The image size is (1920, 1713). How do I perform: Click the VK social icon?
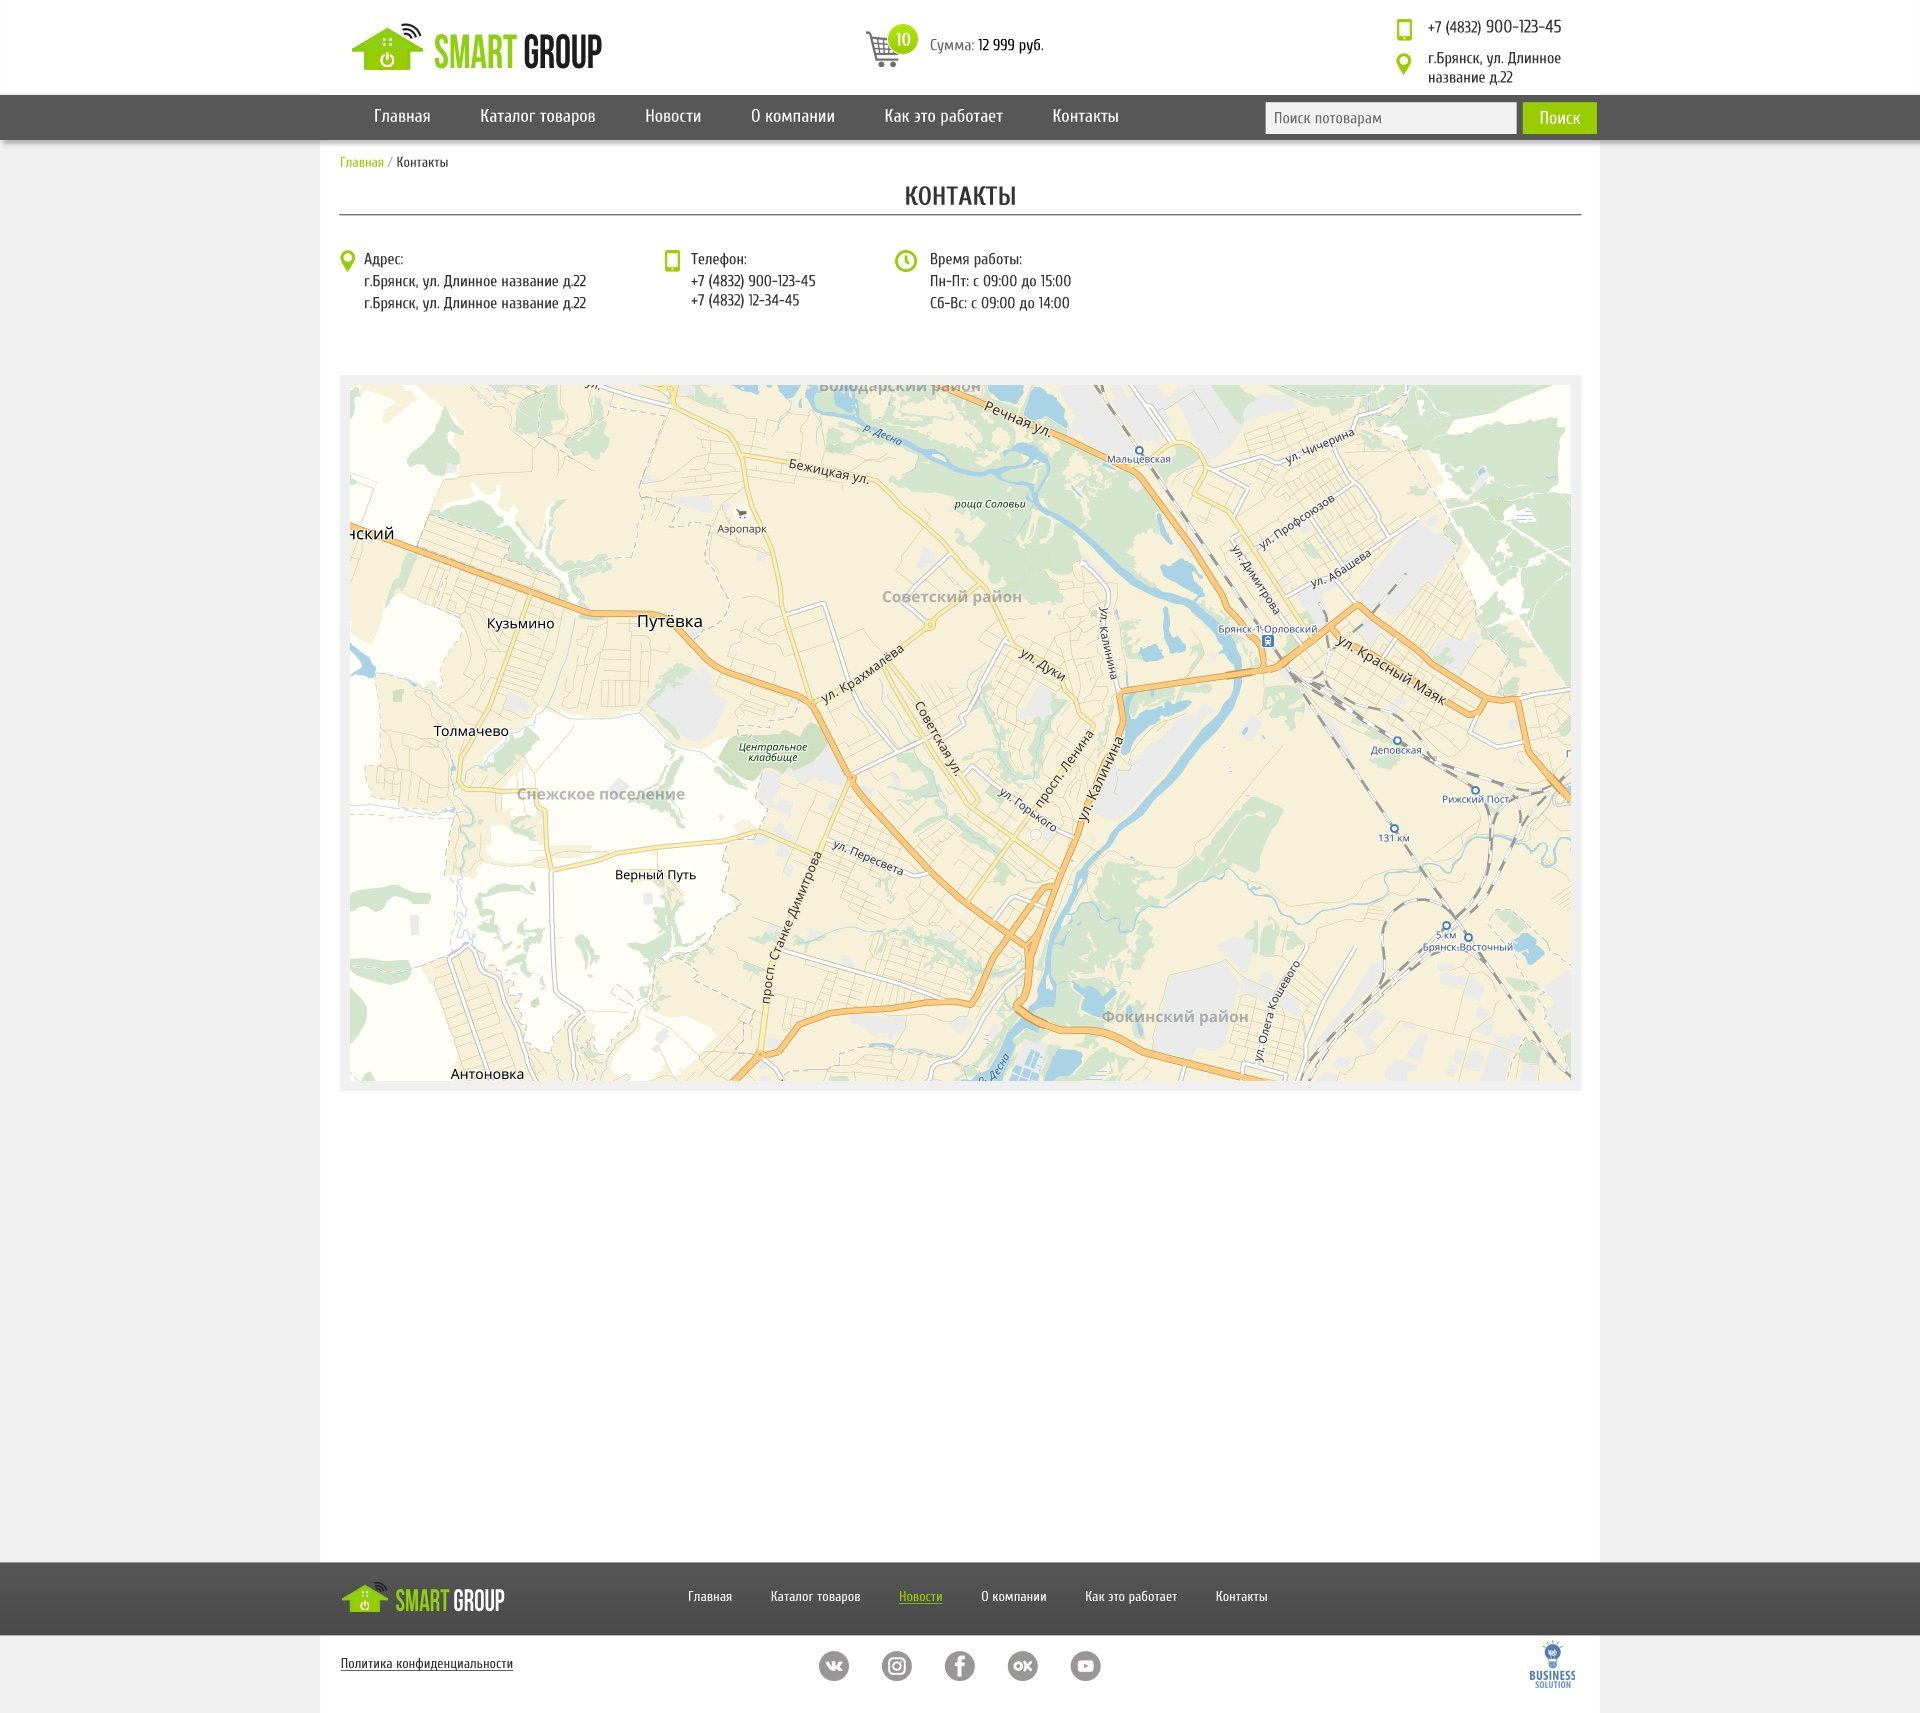coord(833,1665)
